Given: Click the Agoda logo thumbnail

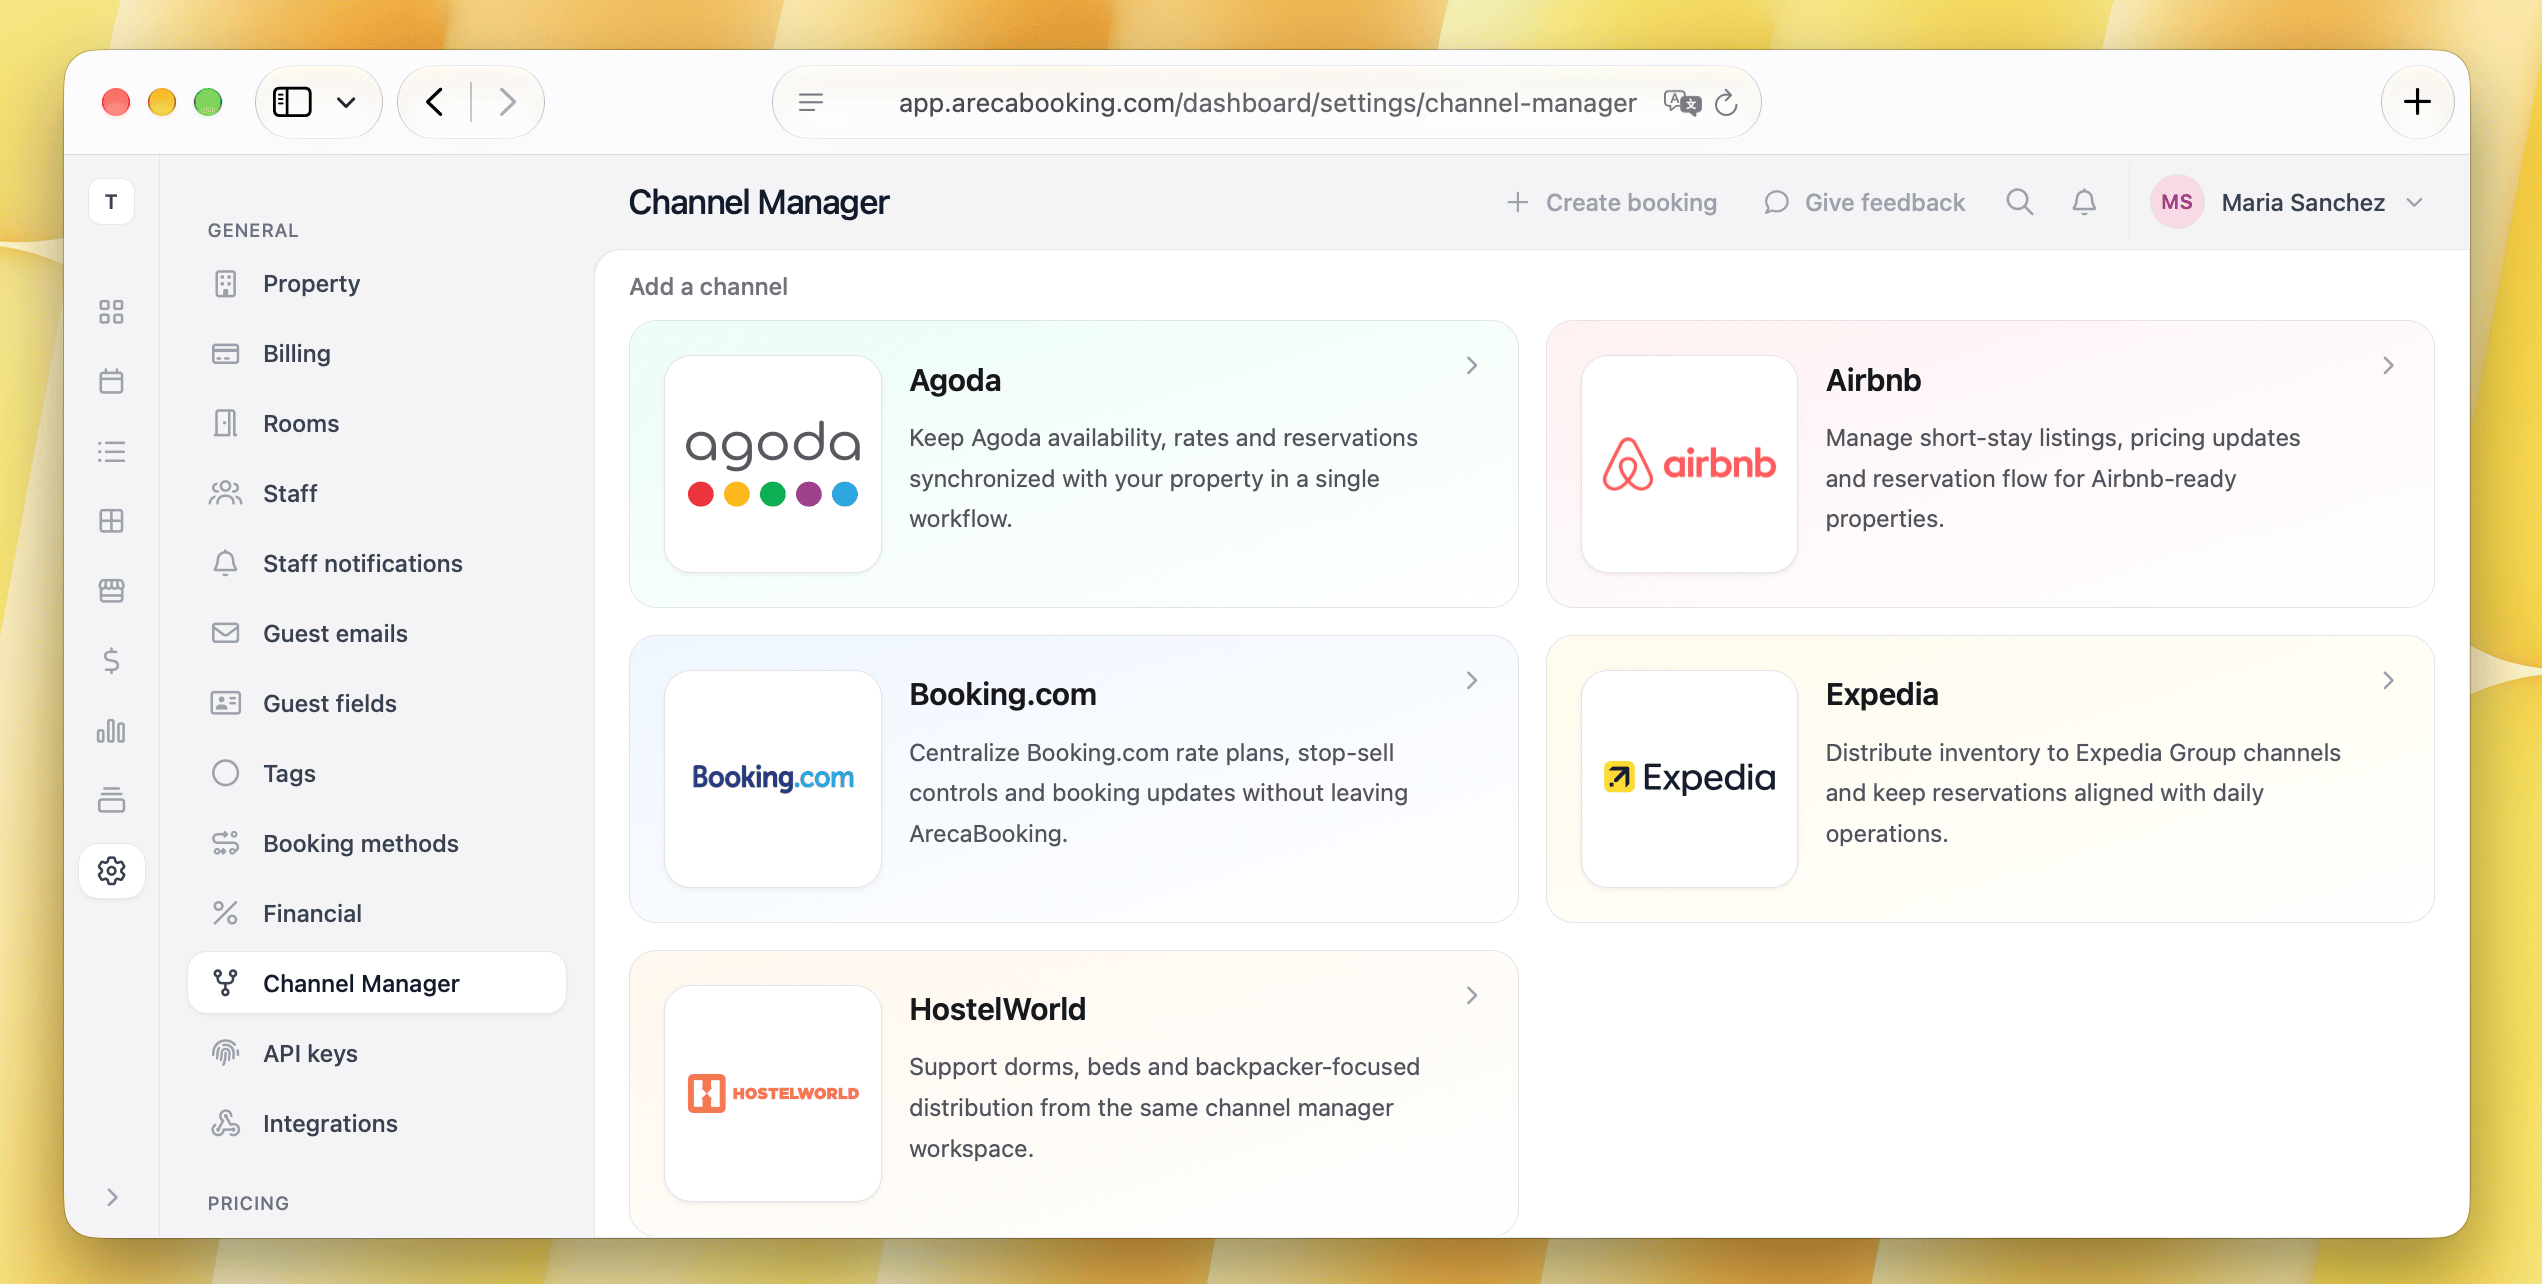Looking at the screenshot, I should point(773,464).
